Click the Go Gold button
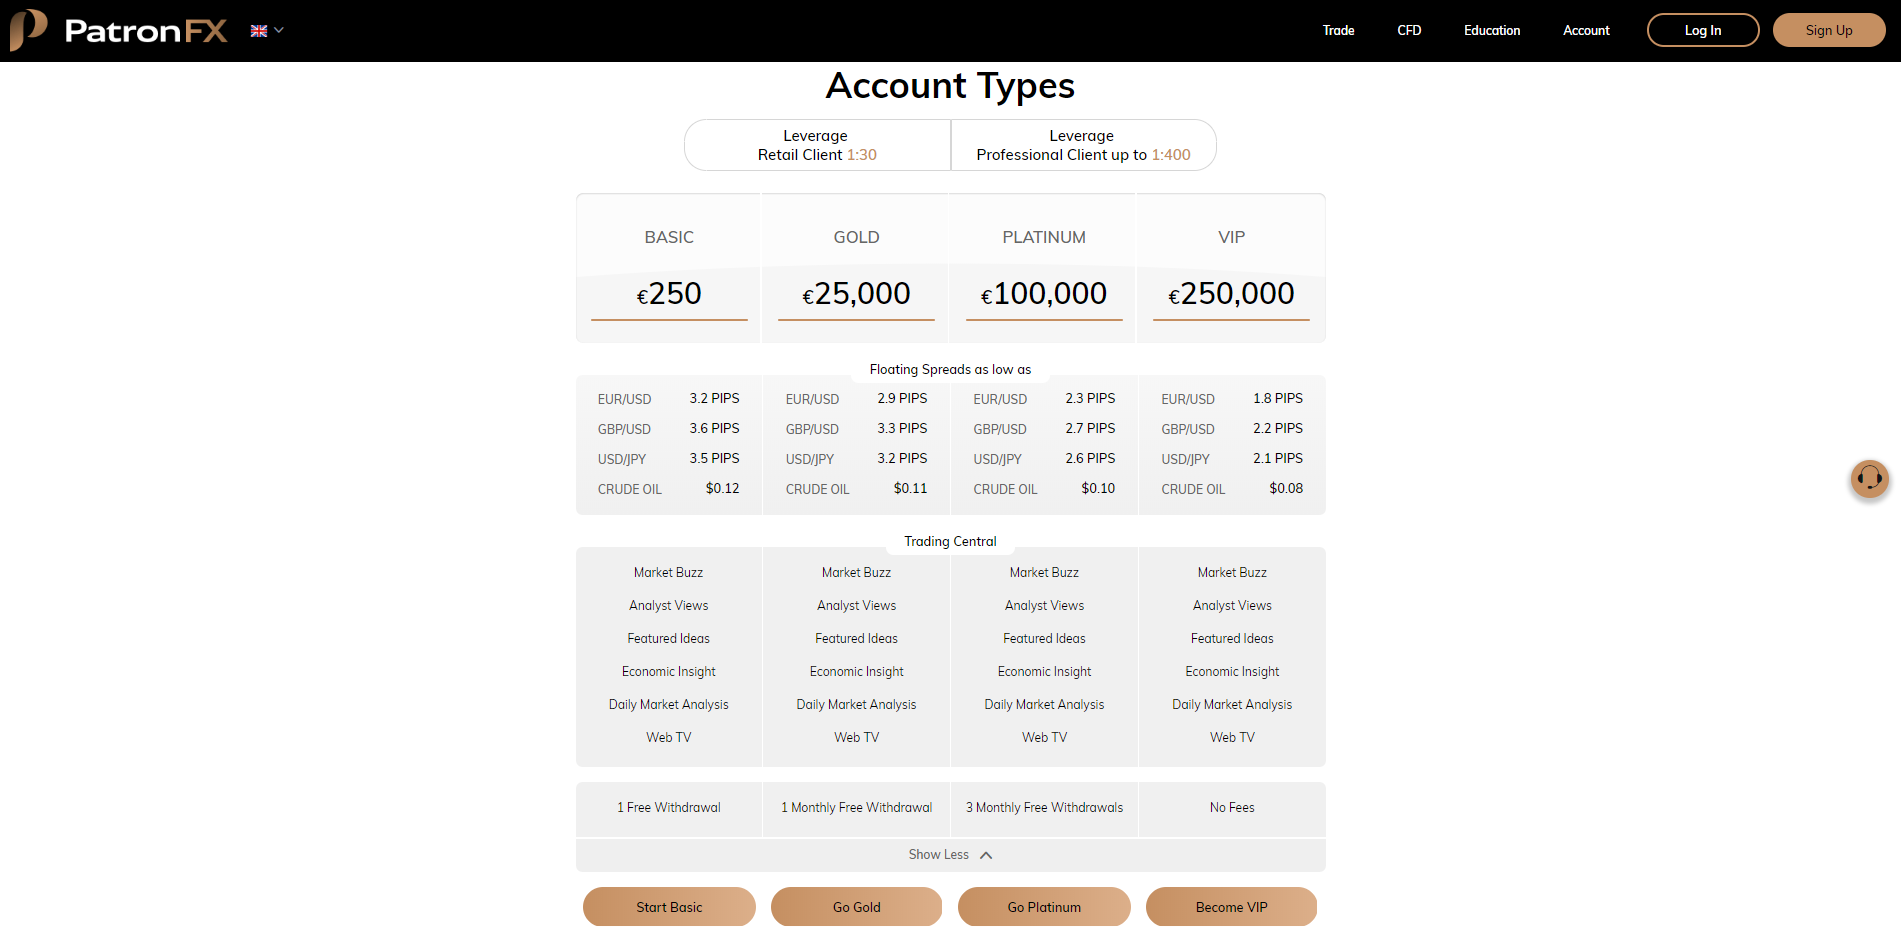 (x=856, y=906)
